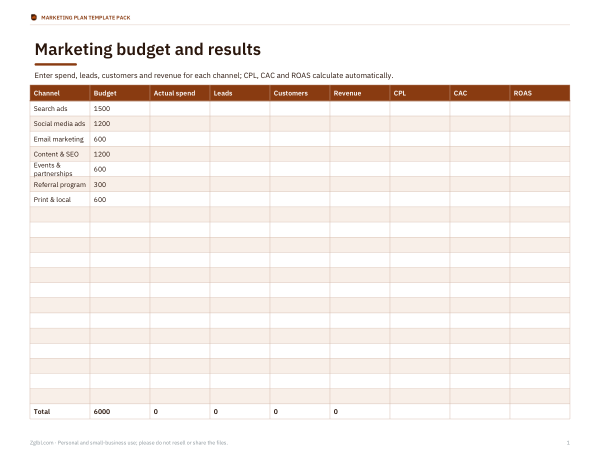Click the 1200 budget value for Social media ads
Image resolution: width=600 pixels, height=464 pixels.
(x=102, y=124)
